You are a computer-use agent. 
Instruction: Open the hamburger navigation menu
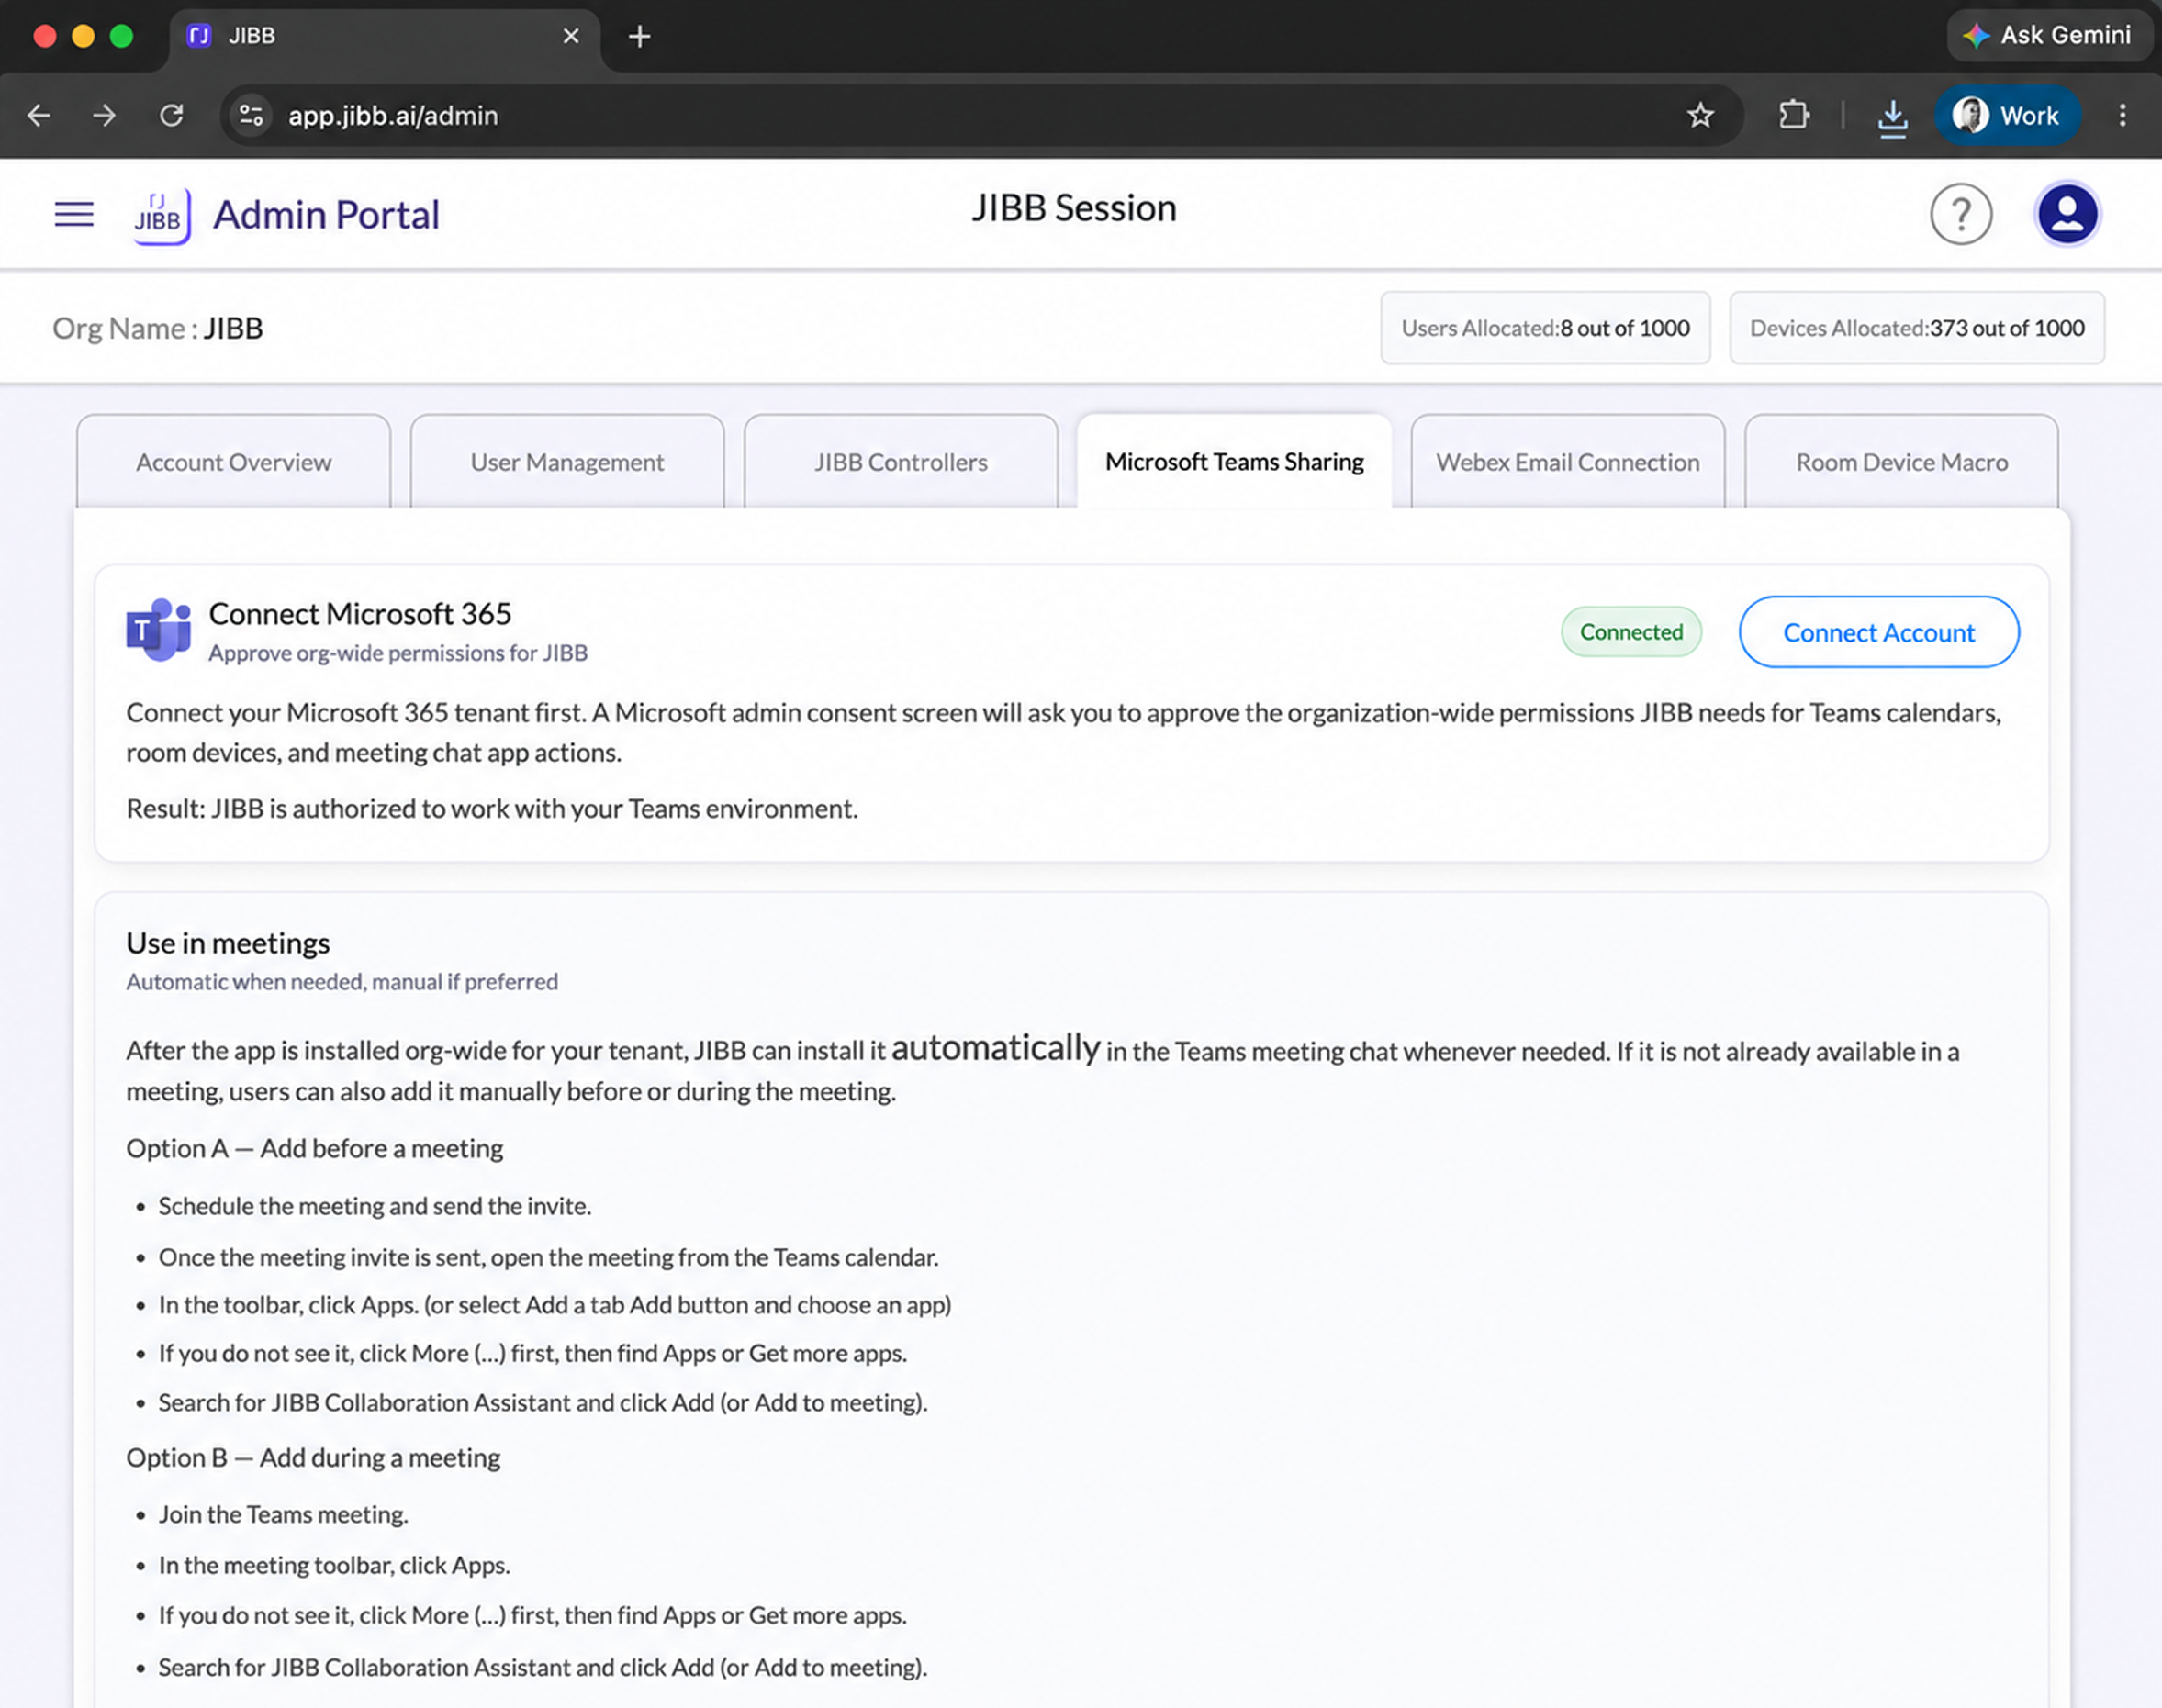tap(74, 214)
